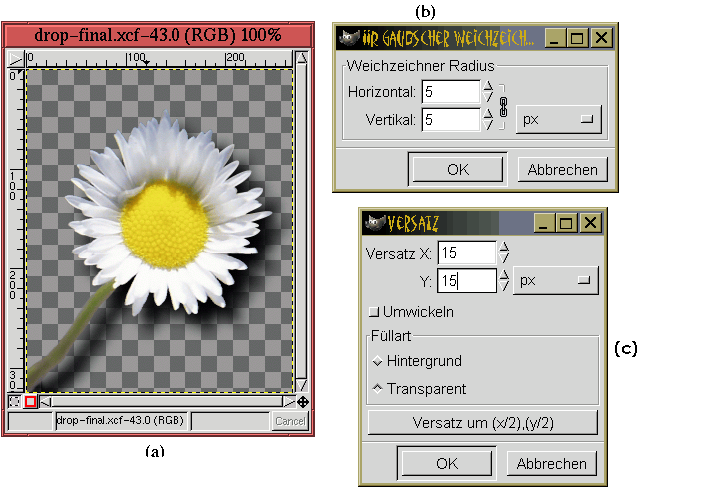The image size is (711, 500).
Task: Click Abbrechen in the Versatz dialog
Action: (552, 463)
